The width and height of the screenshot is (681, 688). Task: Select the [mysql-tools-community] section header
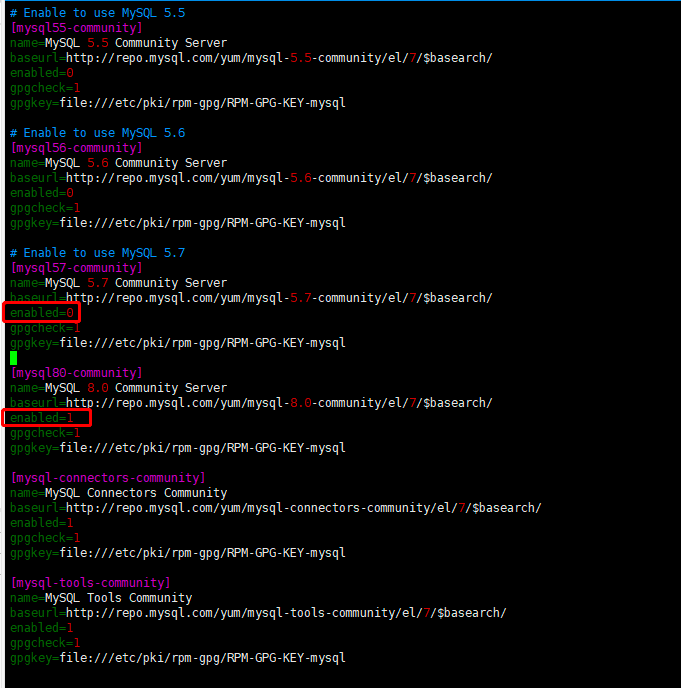pos(90,583)
